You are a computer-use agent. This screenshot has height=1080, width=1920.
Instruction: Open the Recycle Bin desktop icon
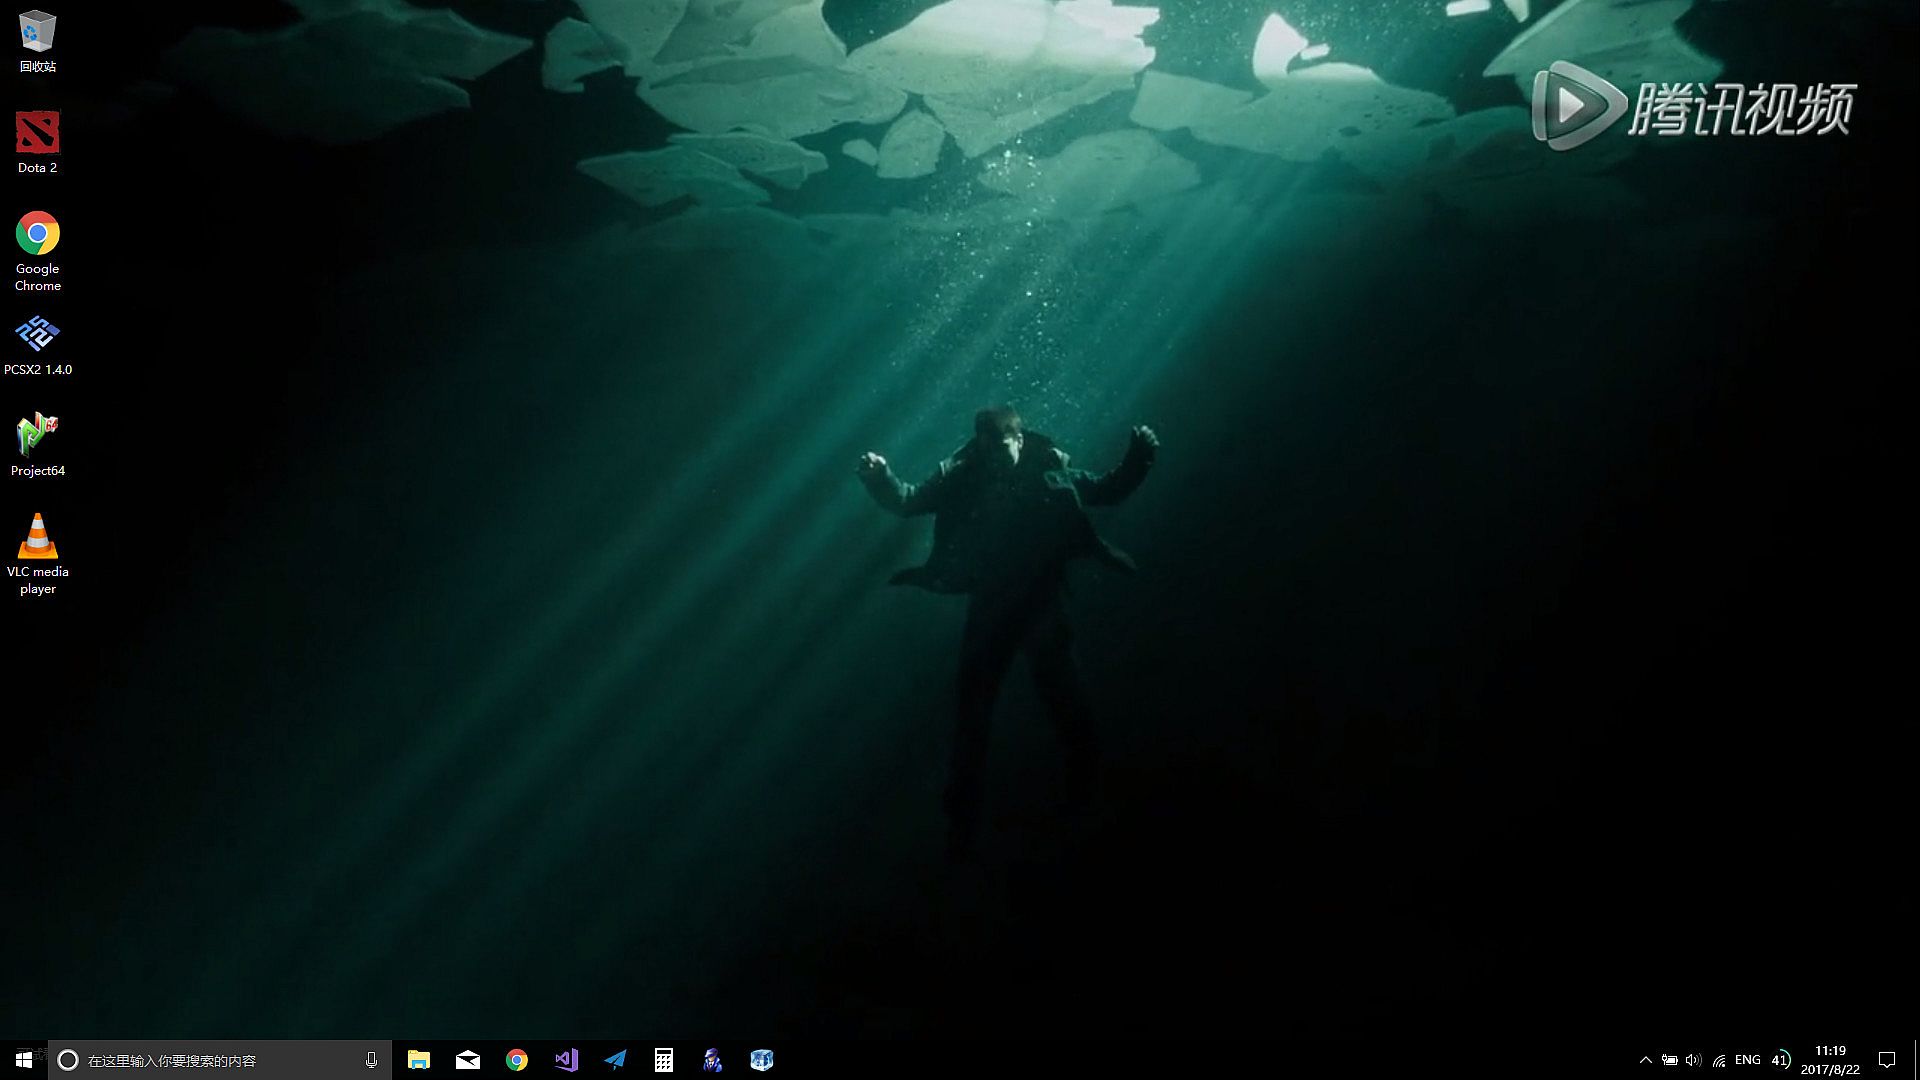[37, 40]
